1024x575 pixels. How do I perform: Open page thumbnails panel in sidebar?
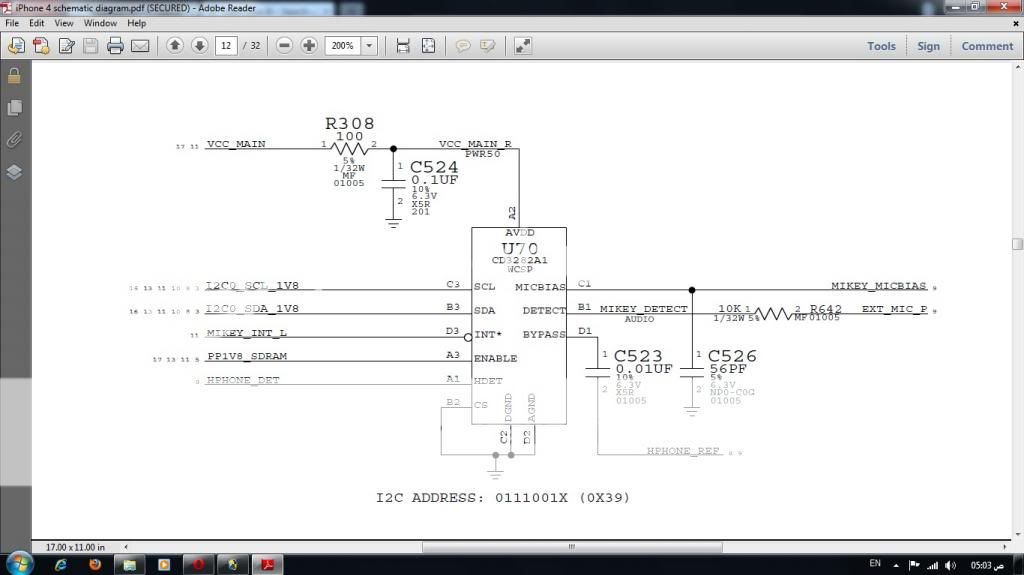pyautogui.click(x=14, y=107)
